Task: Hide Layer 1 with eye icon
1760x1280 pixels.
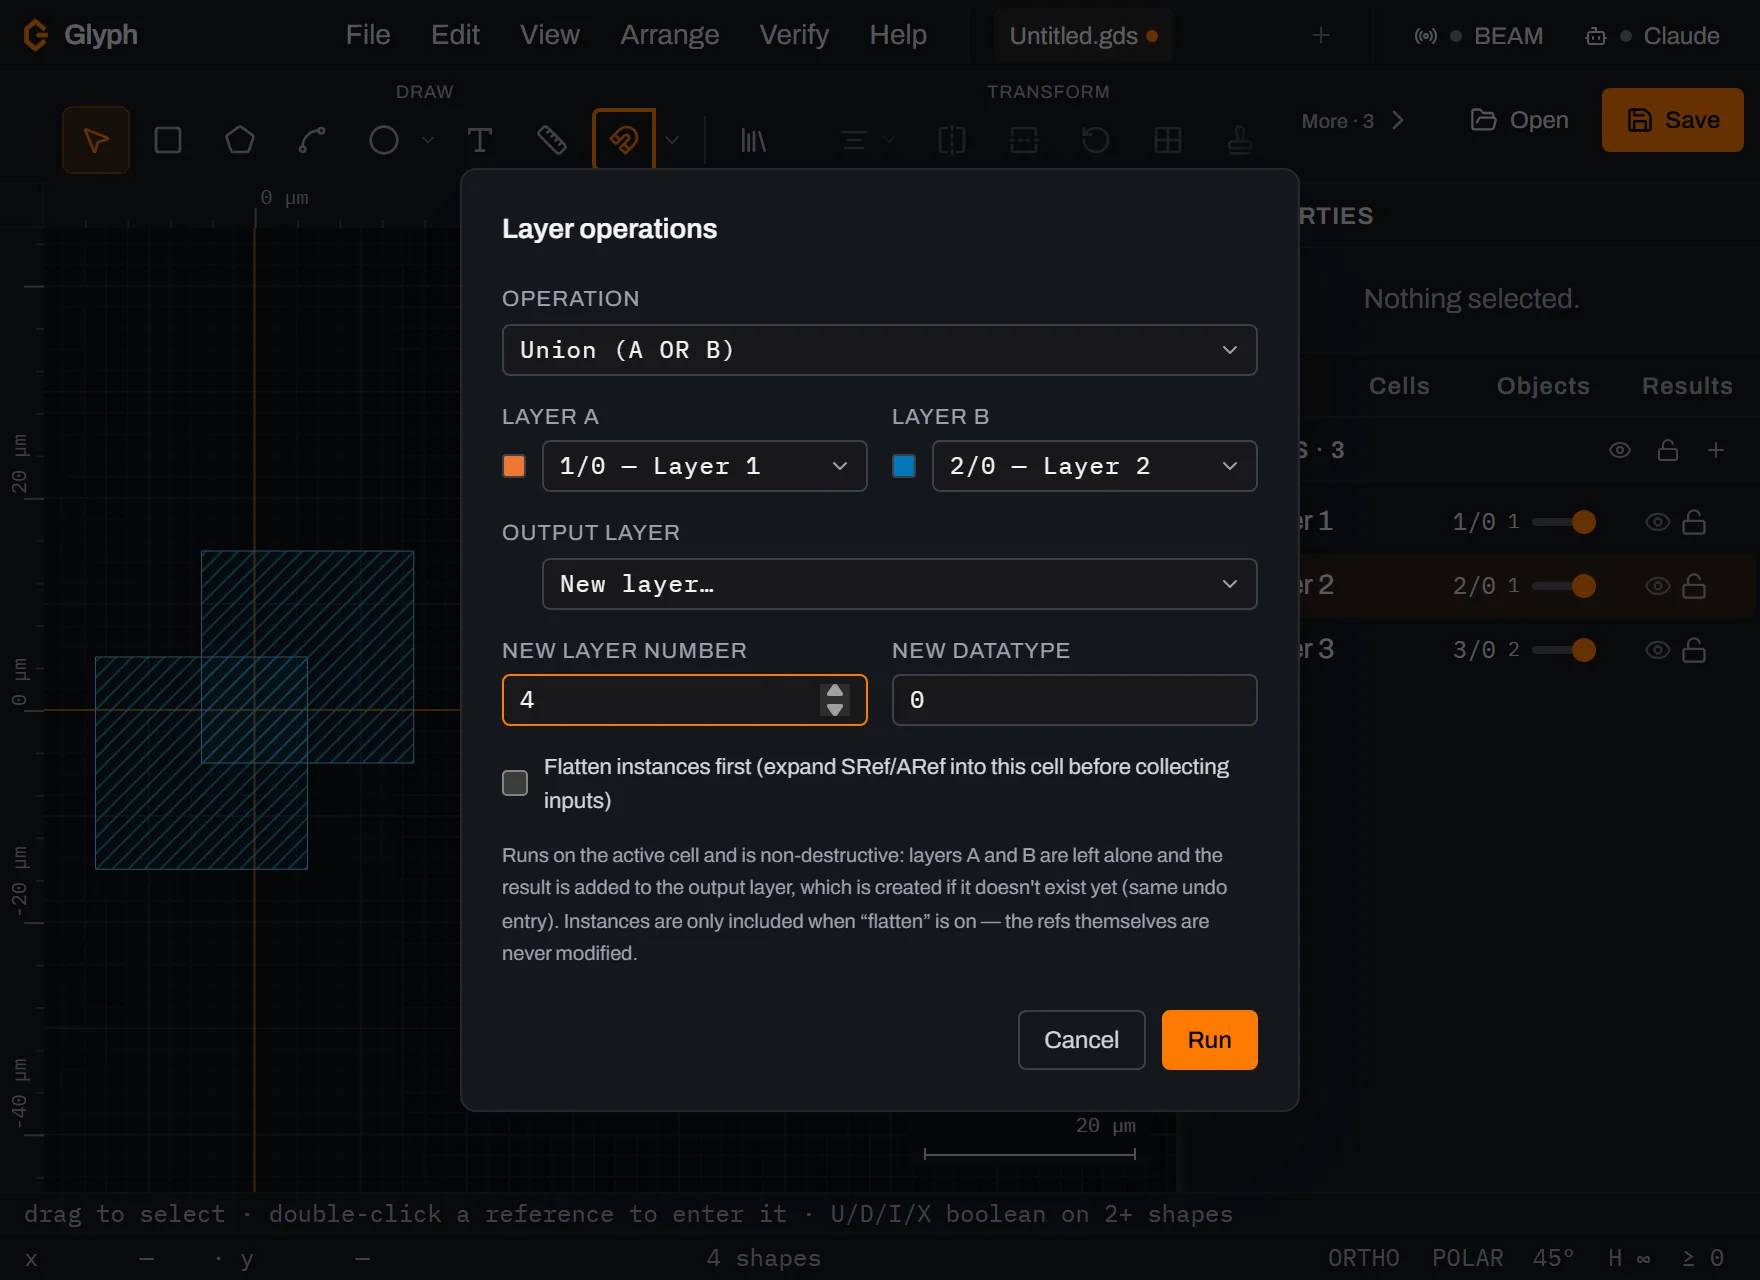Action: tap(1658, 522)
